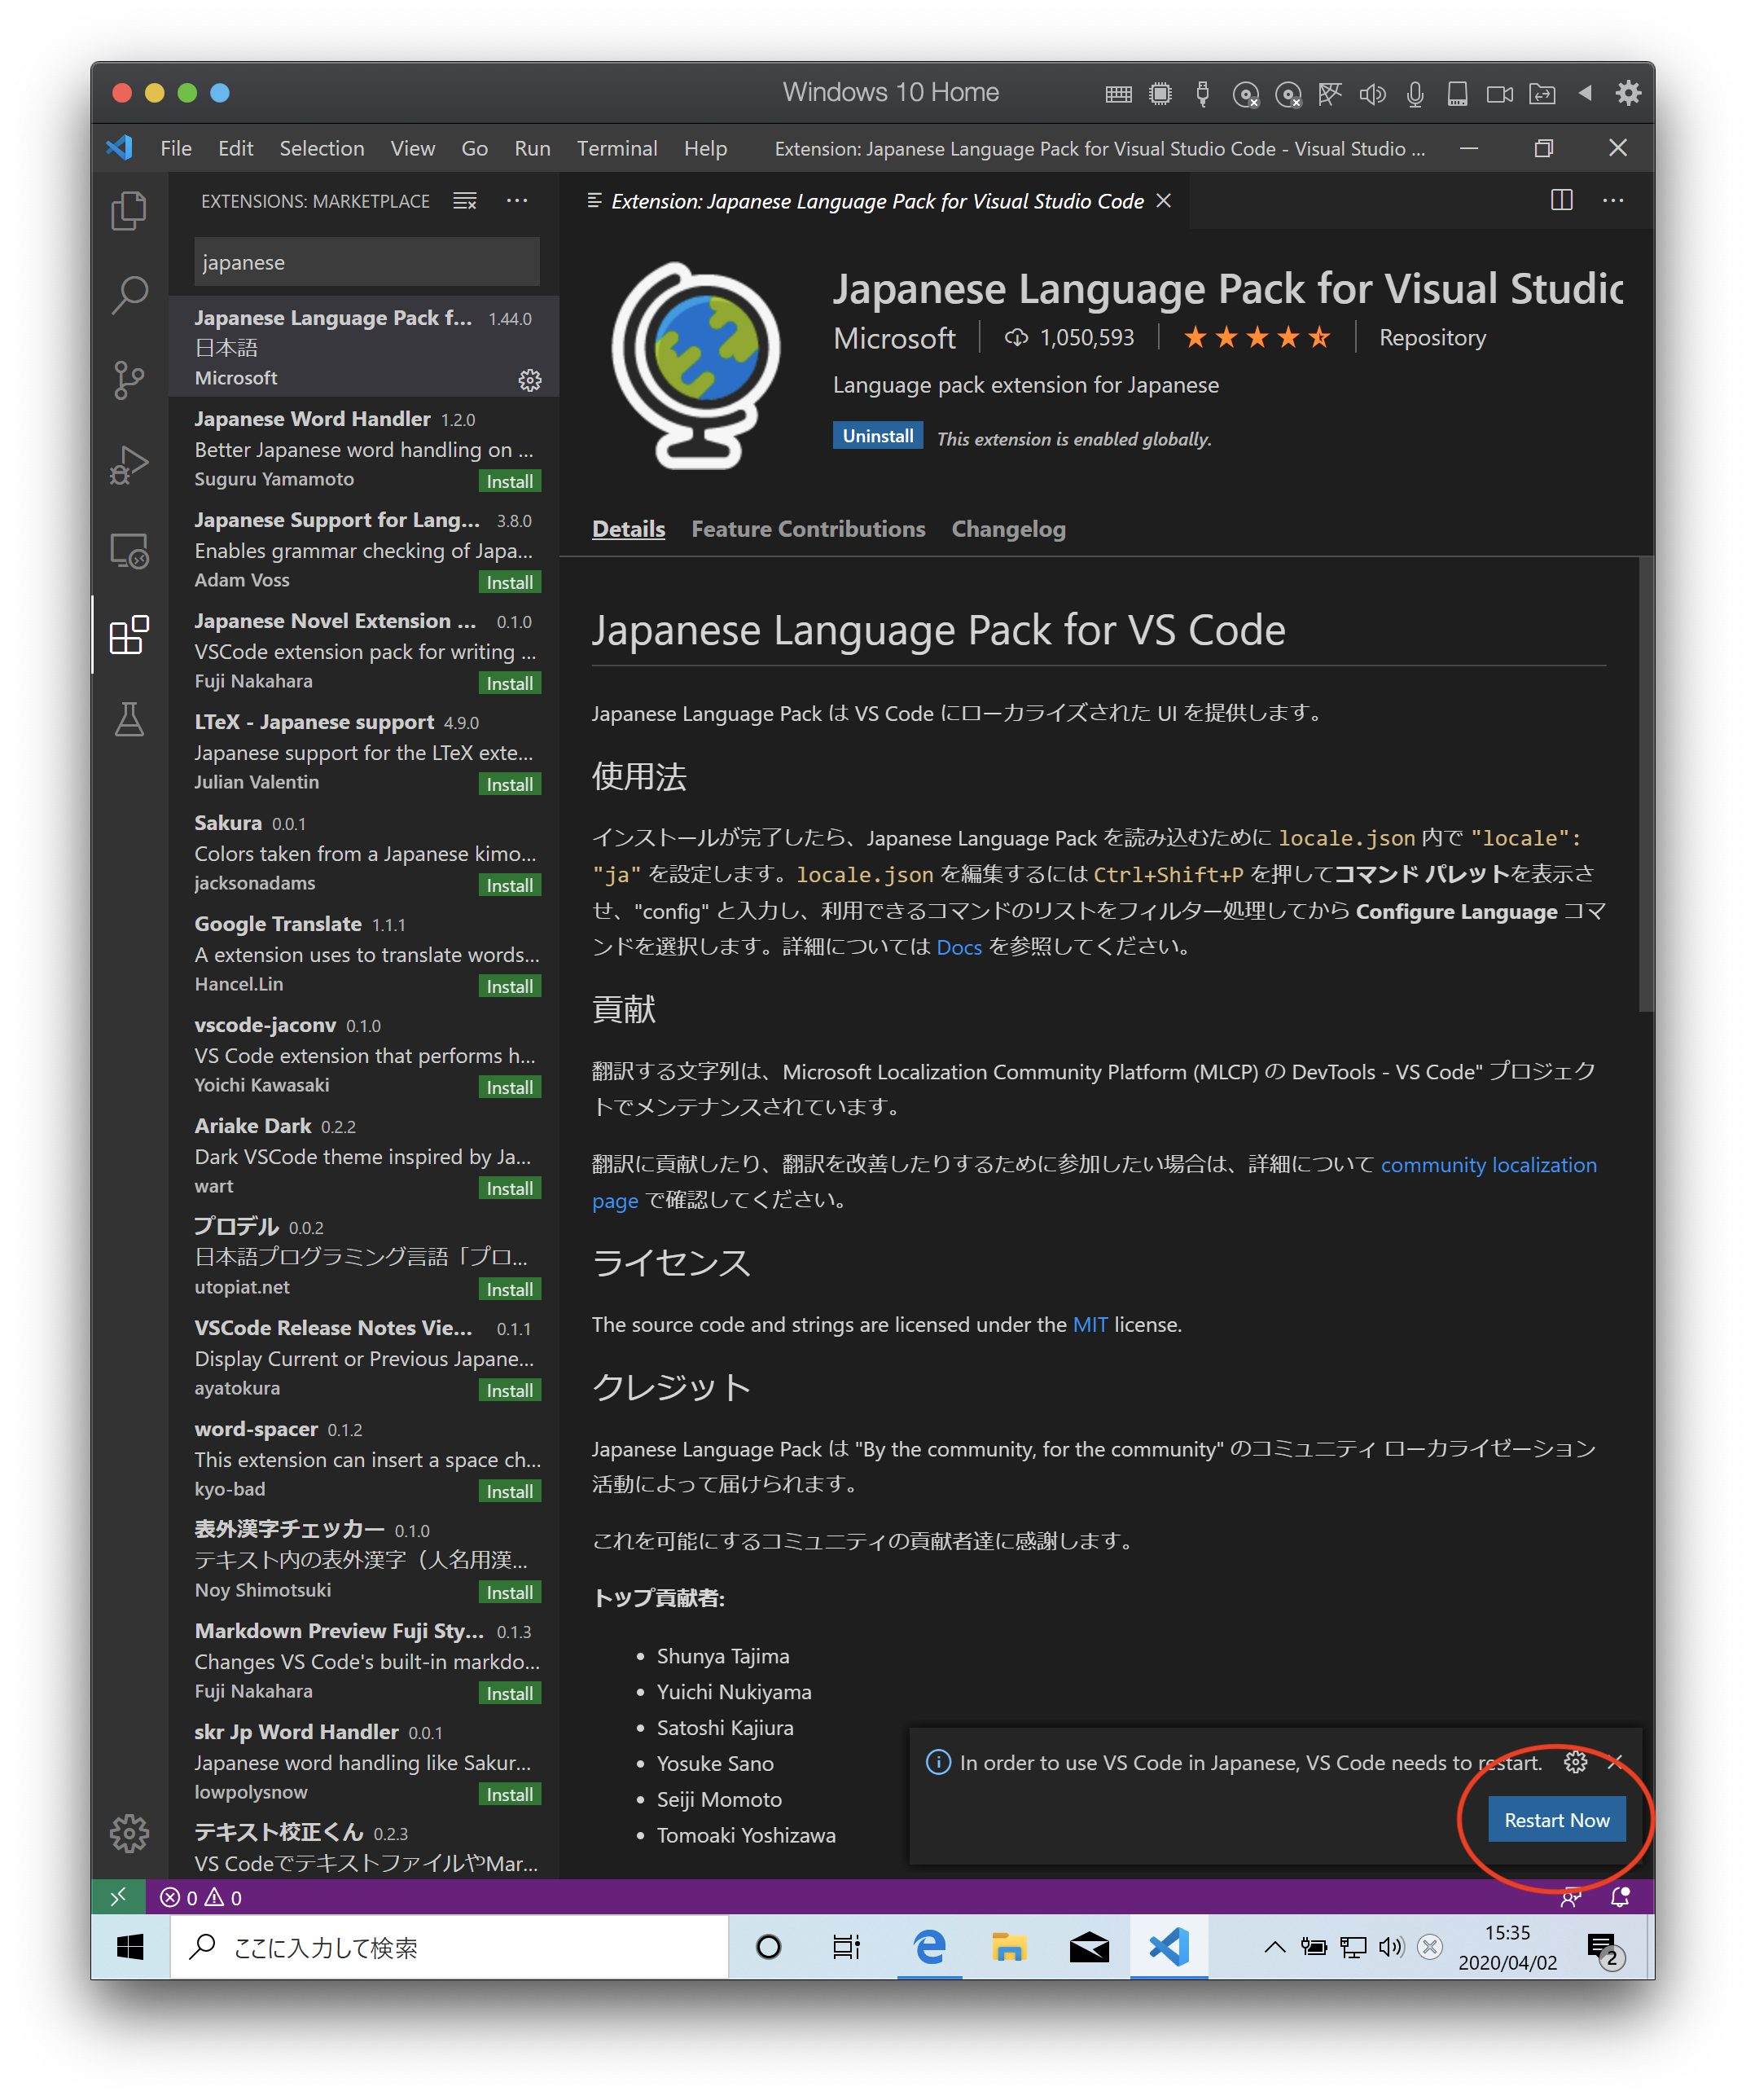Click the taskbar clock showing 15:35
This screenshot has height=2100, width=1746.
[x=1507, y=1947]
